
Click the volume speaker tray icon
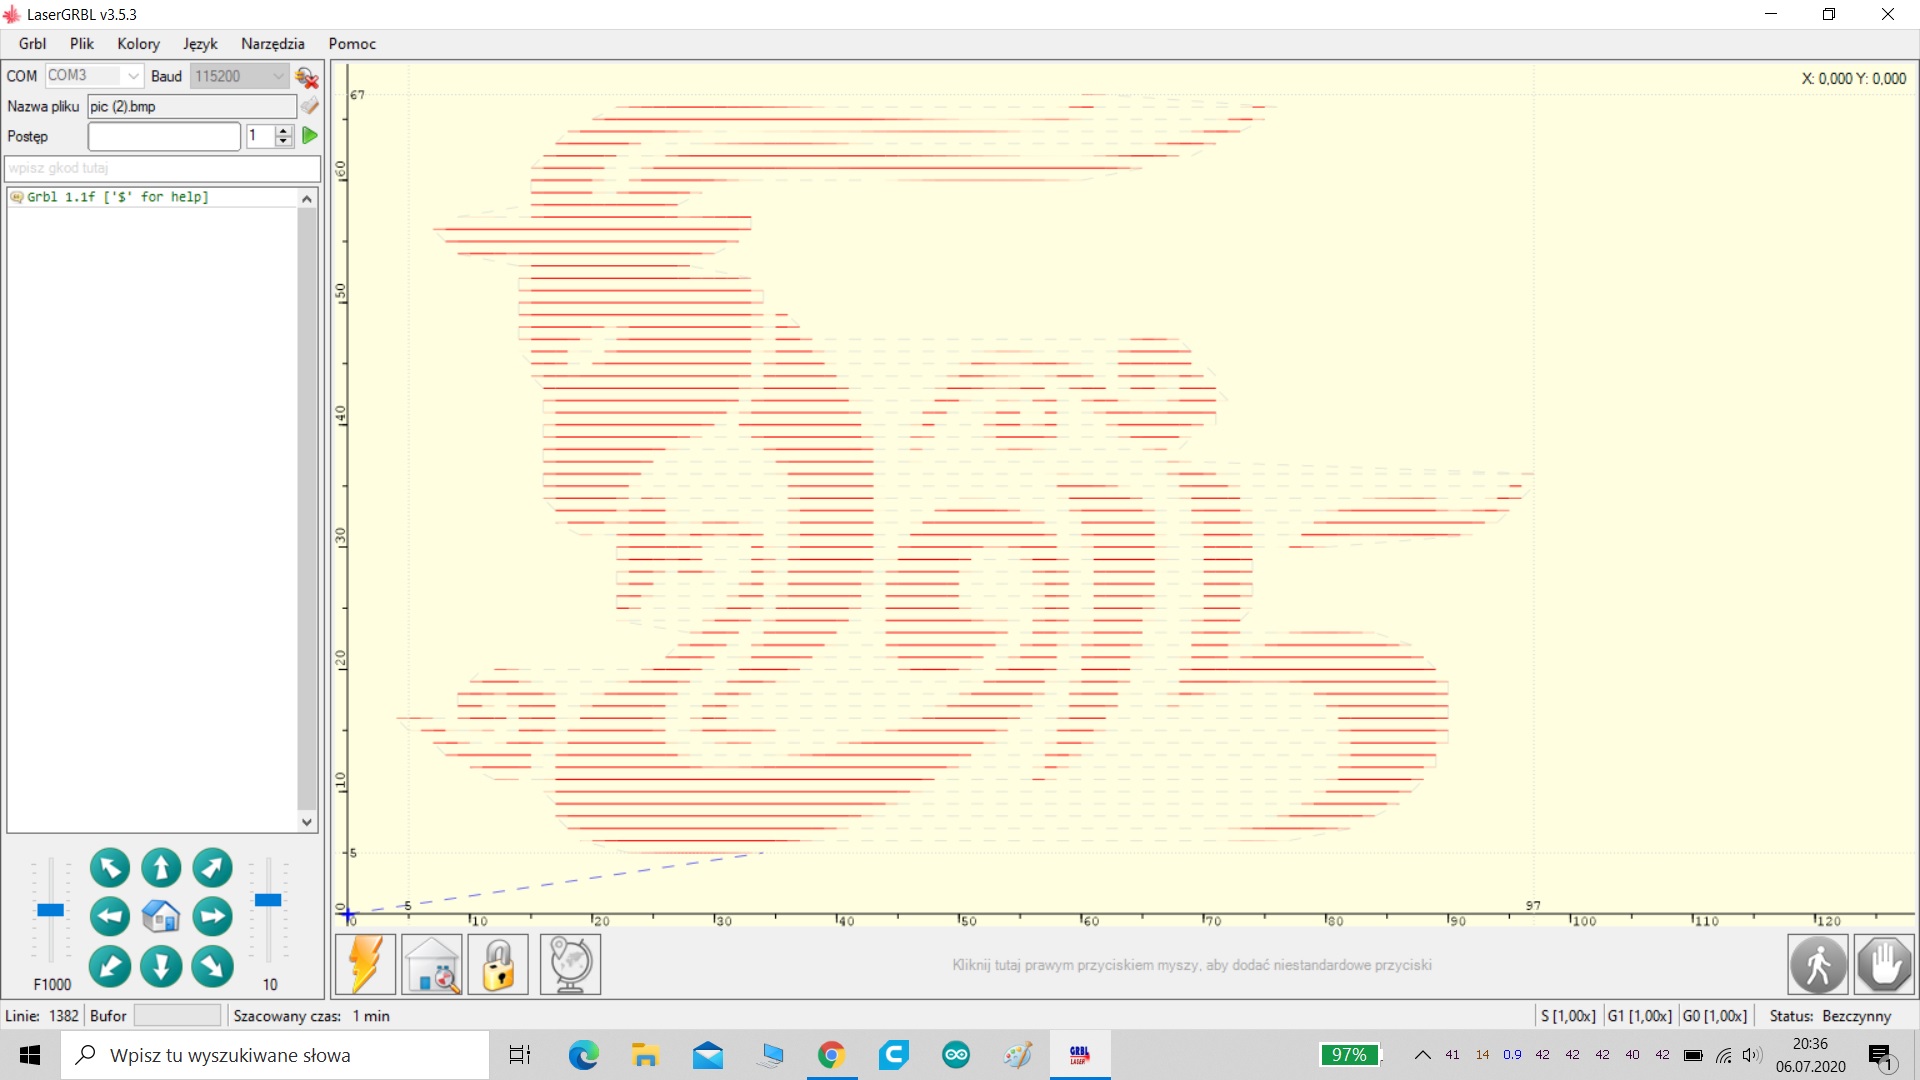click(x=1752, y=1055)
